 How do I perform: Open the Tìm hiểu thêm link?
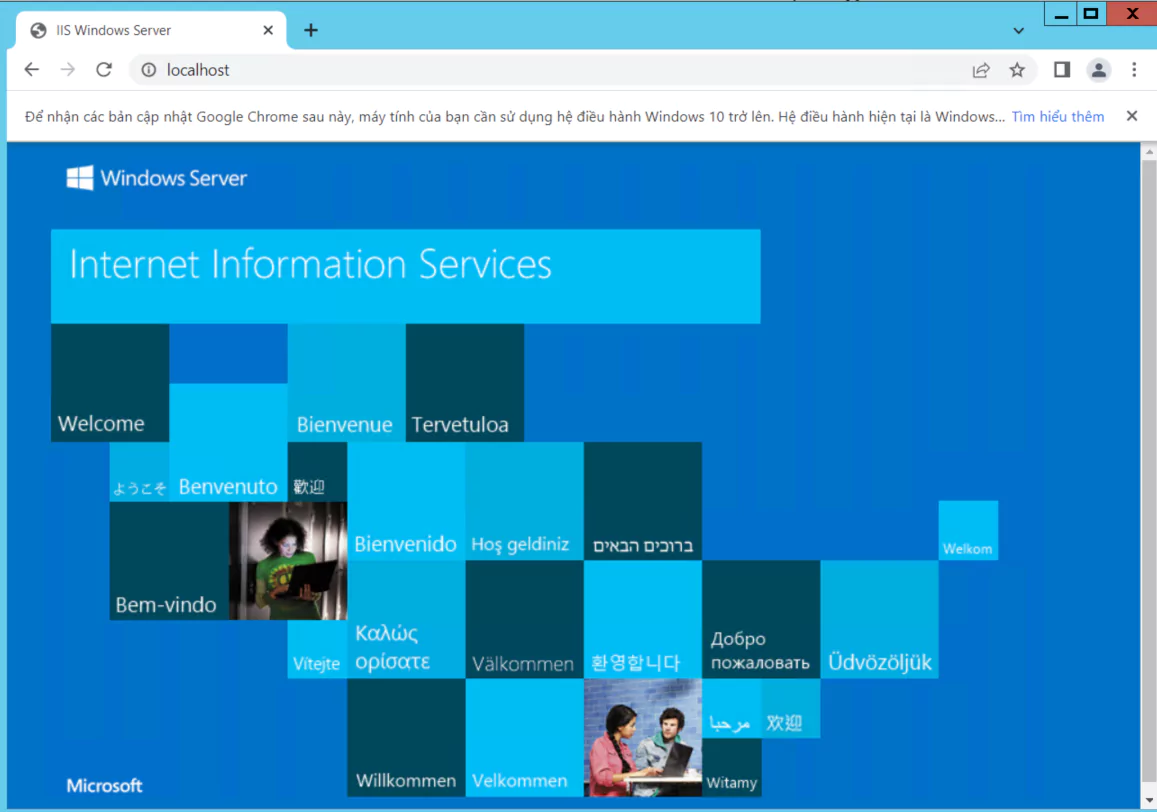click(x=1057, y=117)
